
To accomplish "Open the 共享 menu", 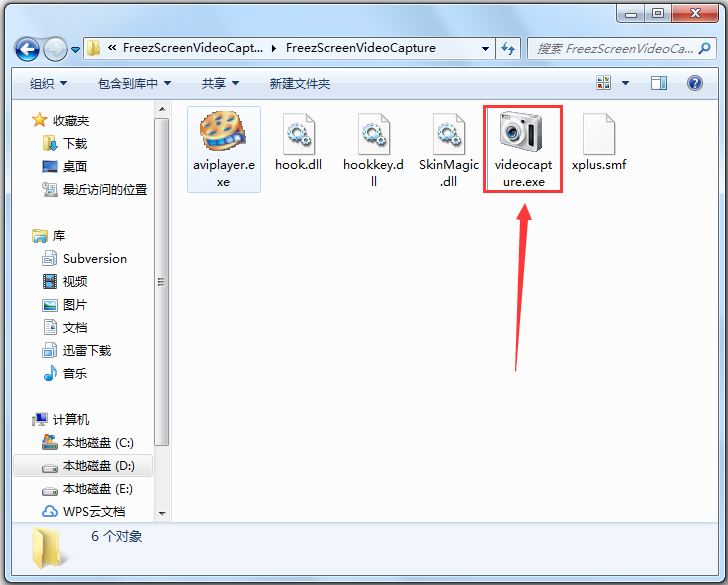I will pos(220,84).
